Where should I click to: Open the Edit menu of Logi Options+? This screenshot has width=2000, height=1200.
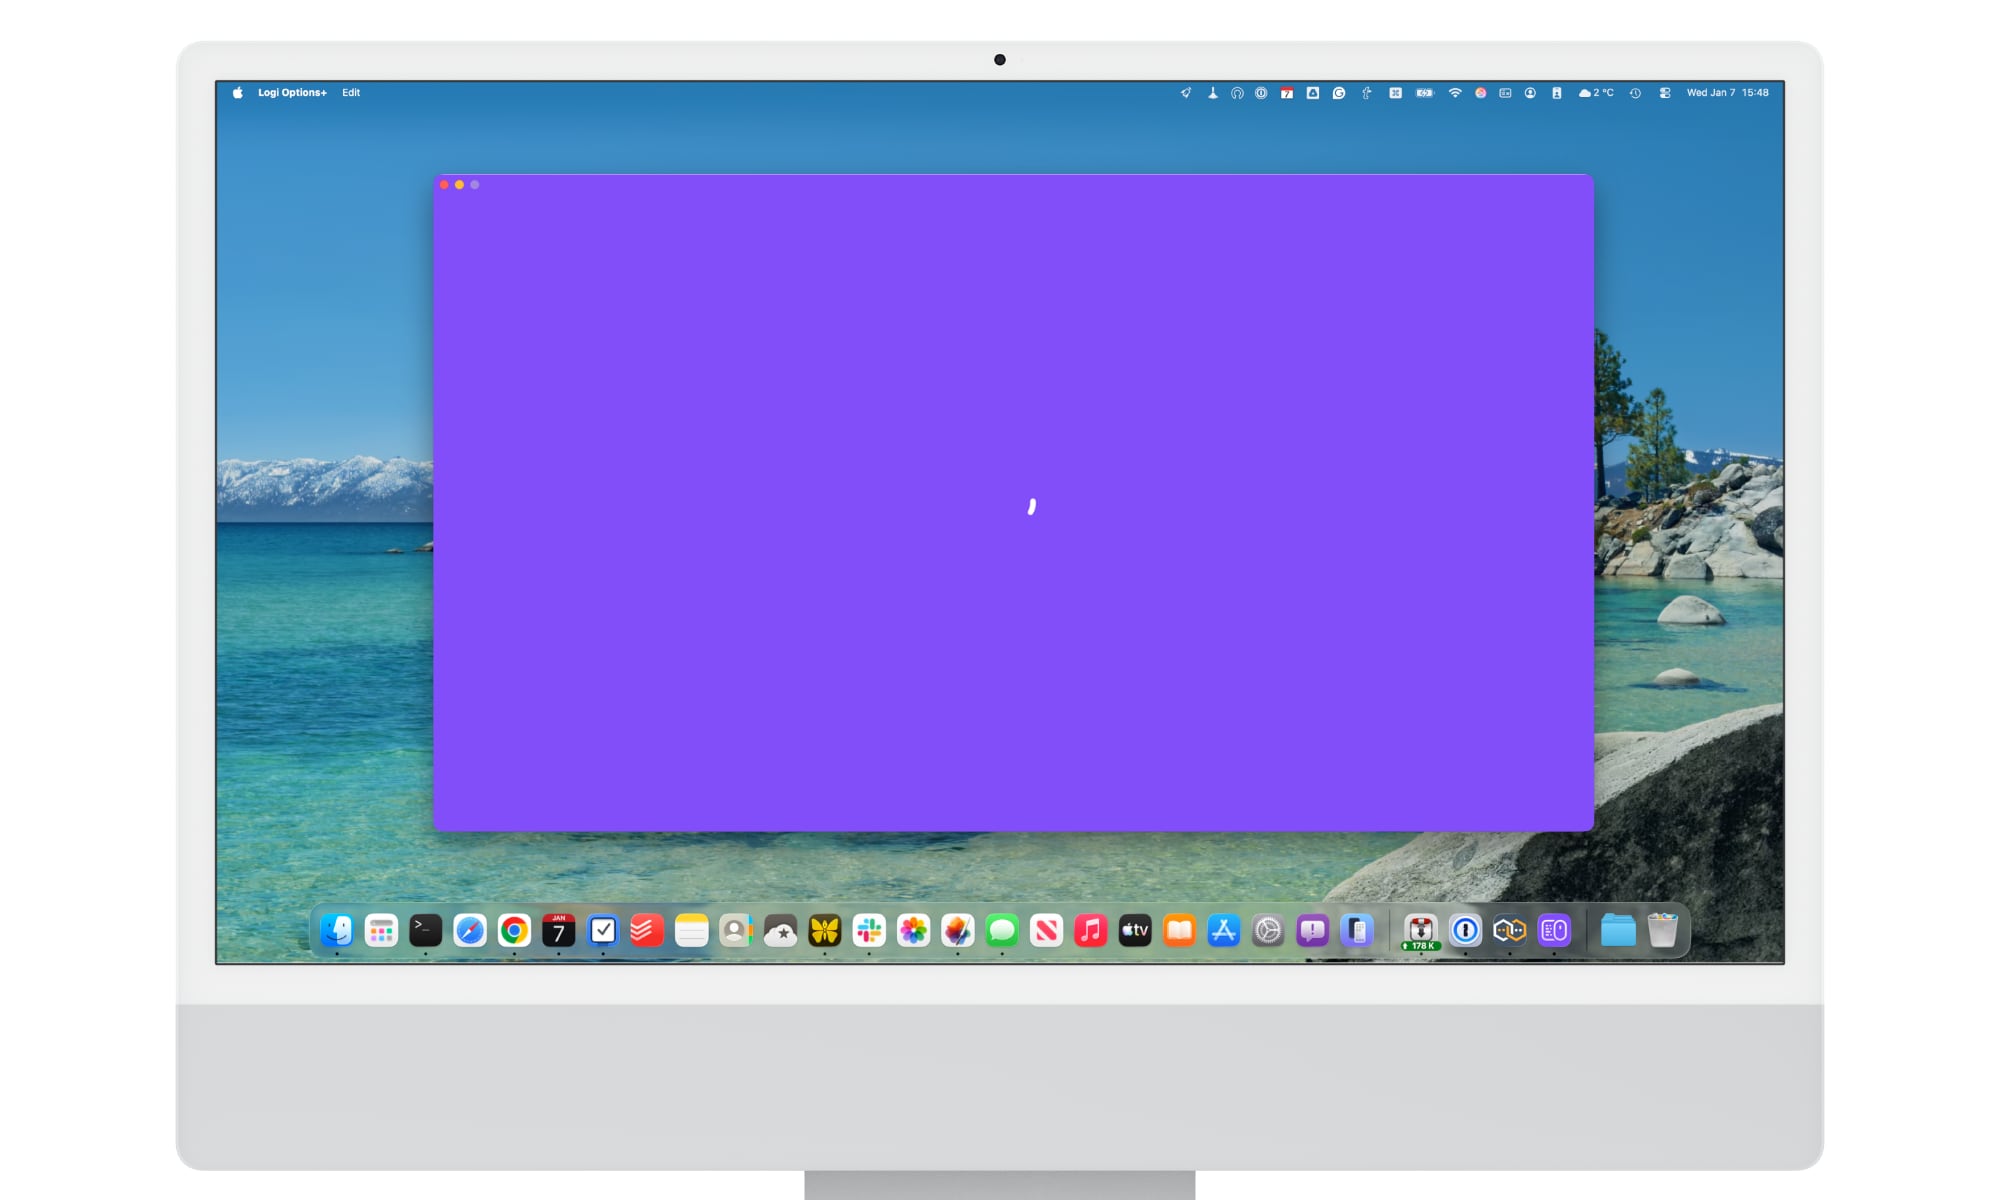[x=351, y=92]
